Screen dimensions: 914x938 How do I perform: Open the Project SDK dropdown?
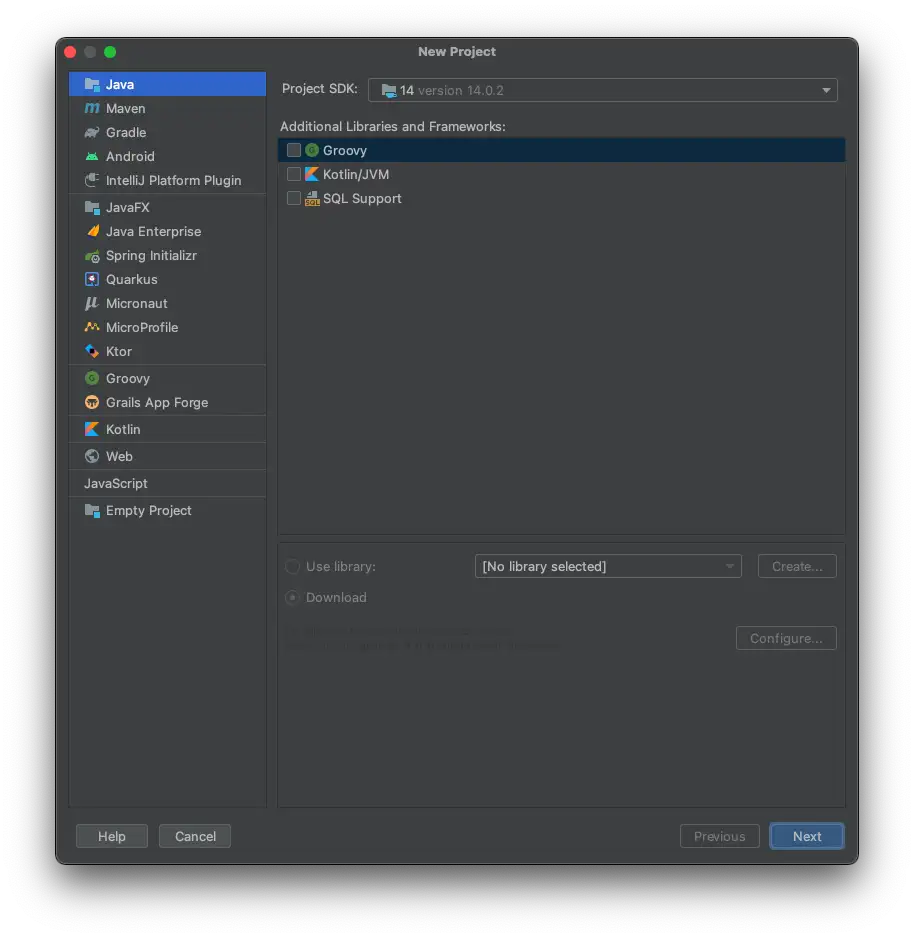(602, 90)
